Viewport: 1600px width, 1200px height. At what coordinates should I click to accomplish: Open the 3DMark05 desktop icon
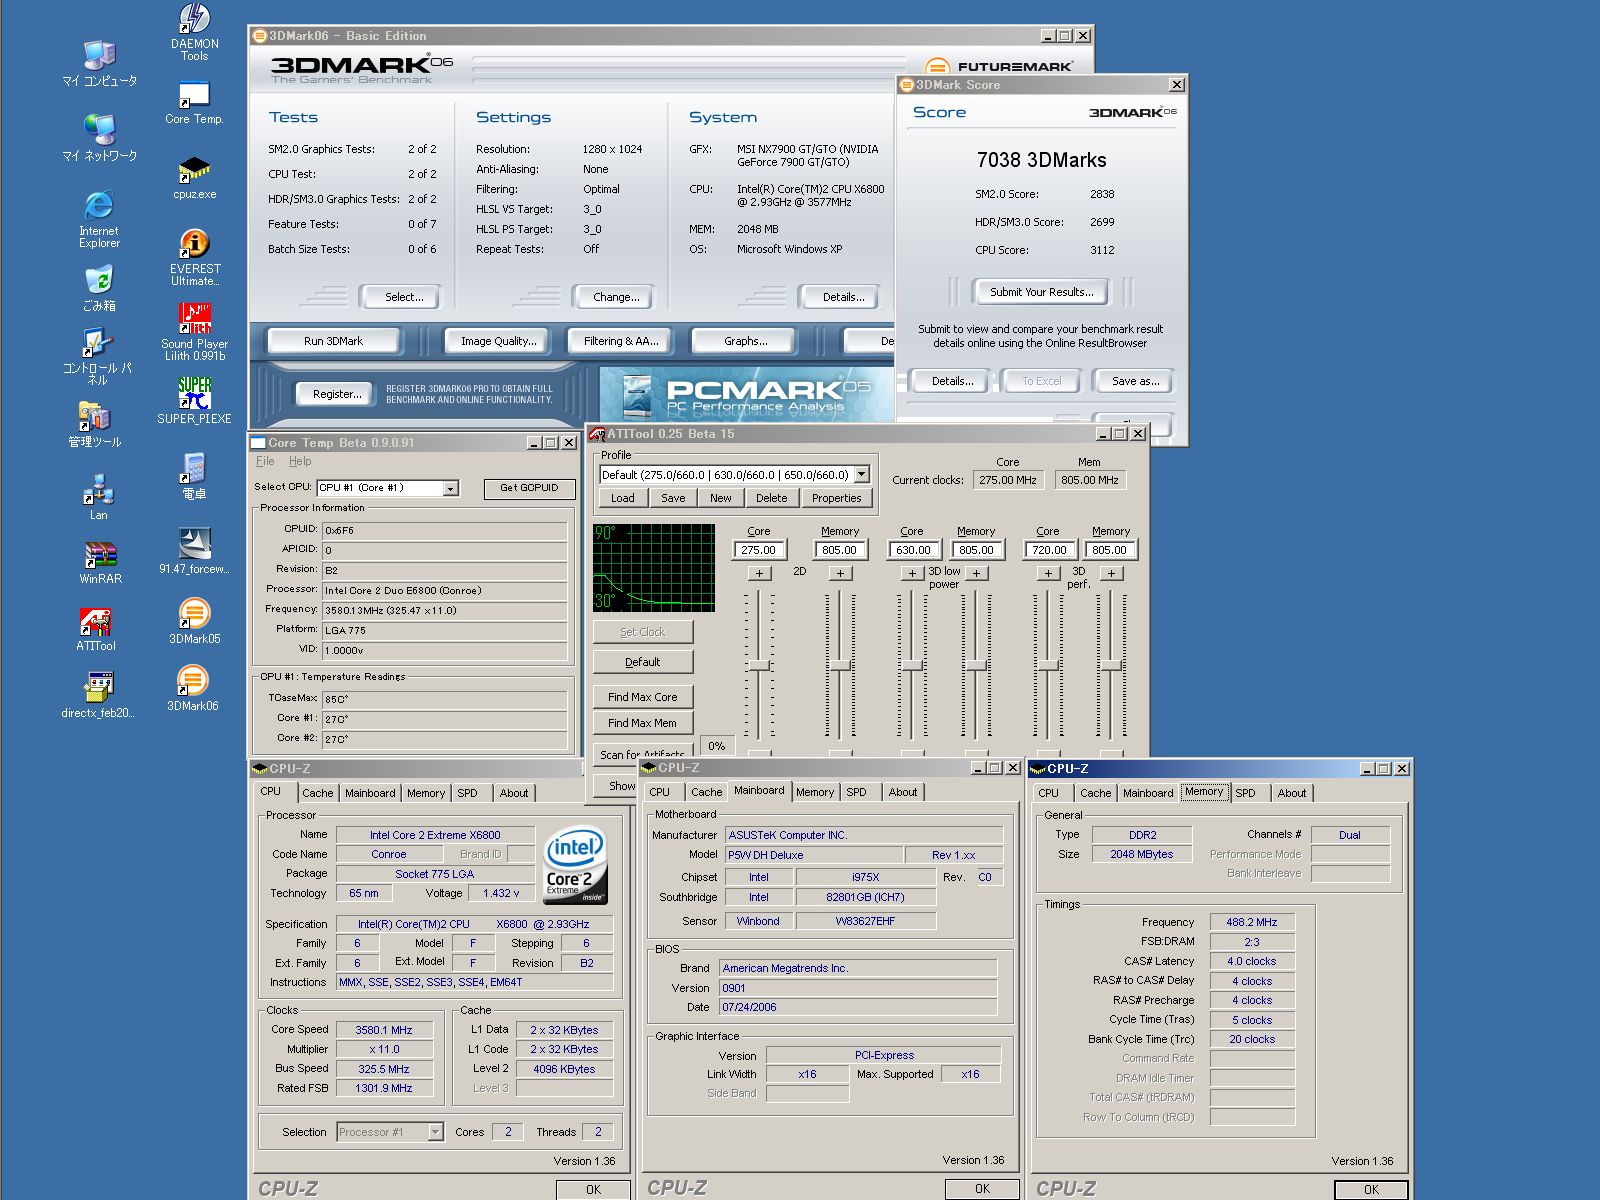pyautogui.click(x=194, y=613)
